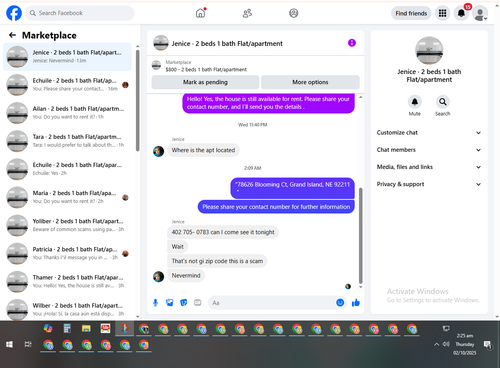Expand the Chat members section

[429, 150]
